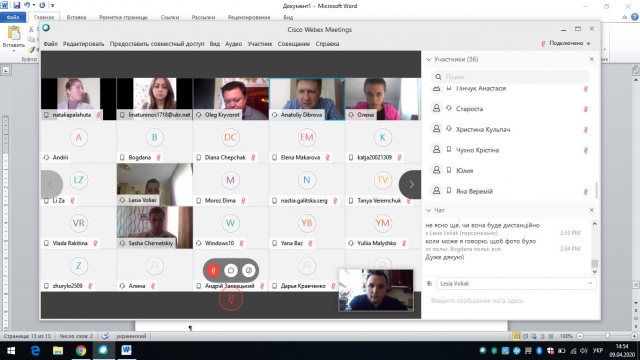The height and width of the screenshot is (360, 640).
Task: Click Bluetooth icon in system tray
Action: click(539, 351)
